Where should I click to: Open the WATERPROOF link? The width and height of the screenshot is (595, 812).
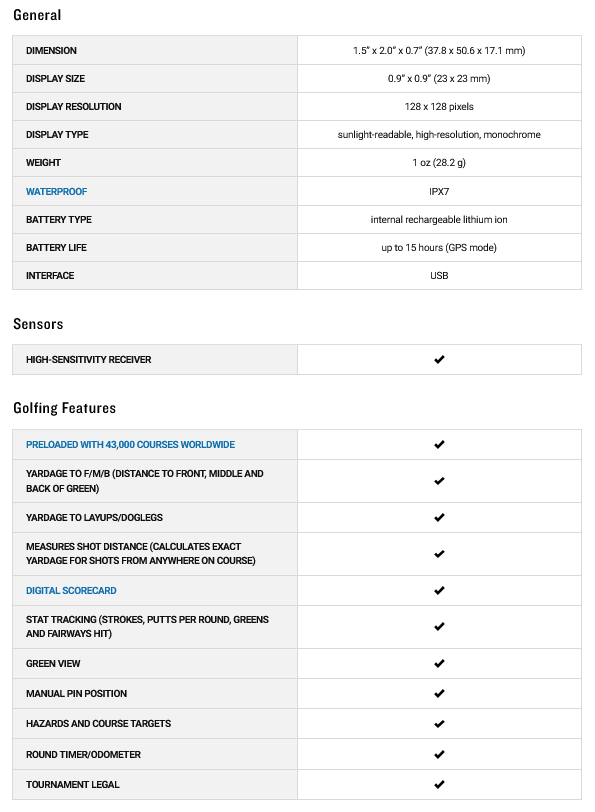[56, 192]
